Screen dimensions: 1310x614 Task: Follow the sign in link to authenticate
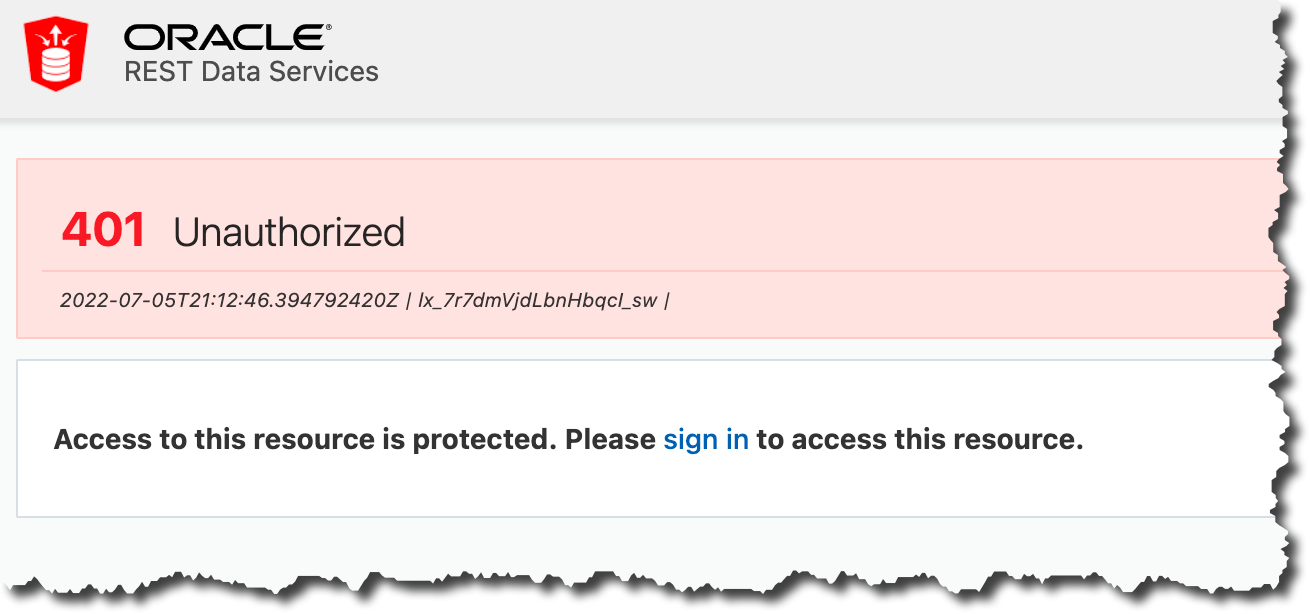[x=706, y=438]
